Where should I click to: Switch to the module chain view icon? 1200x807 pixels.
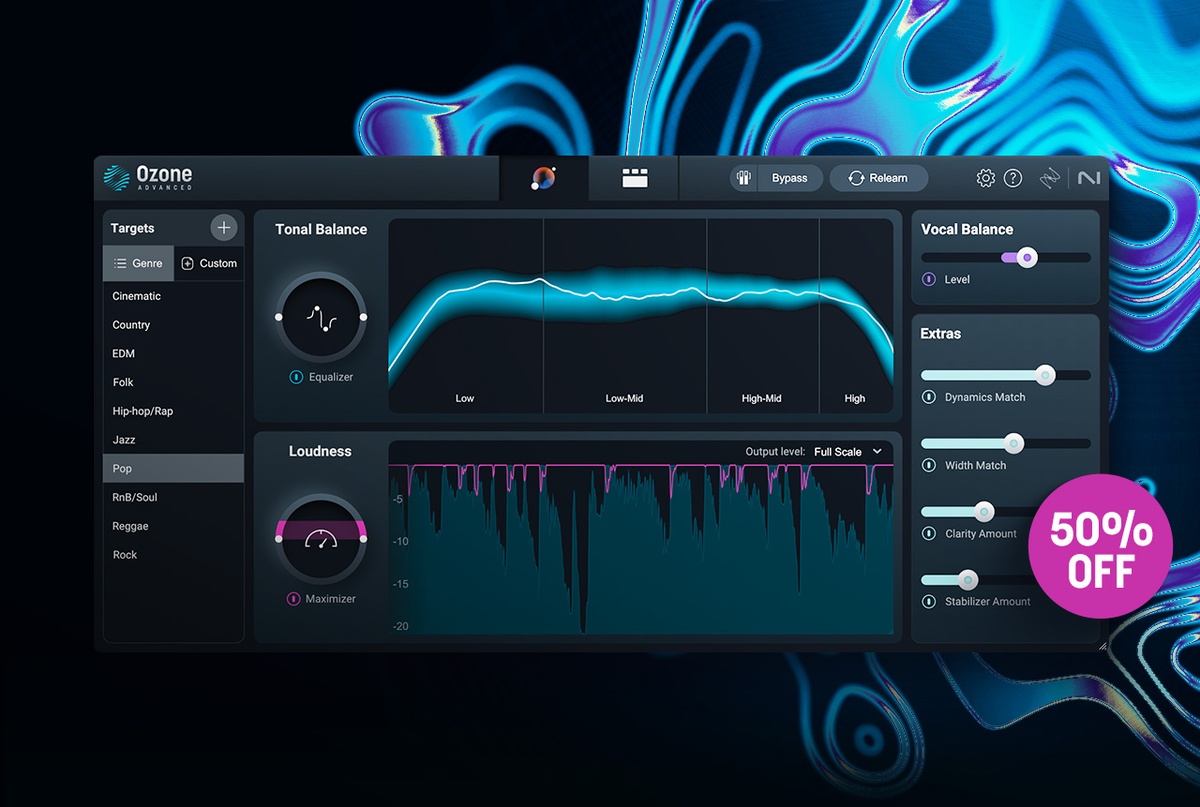[x=635, y=178]
